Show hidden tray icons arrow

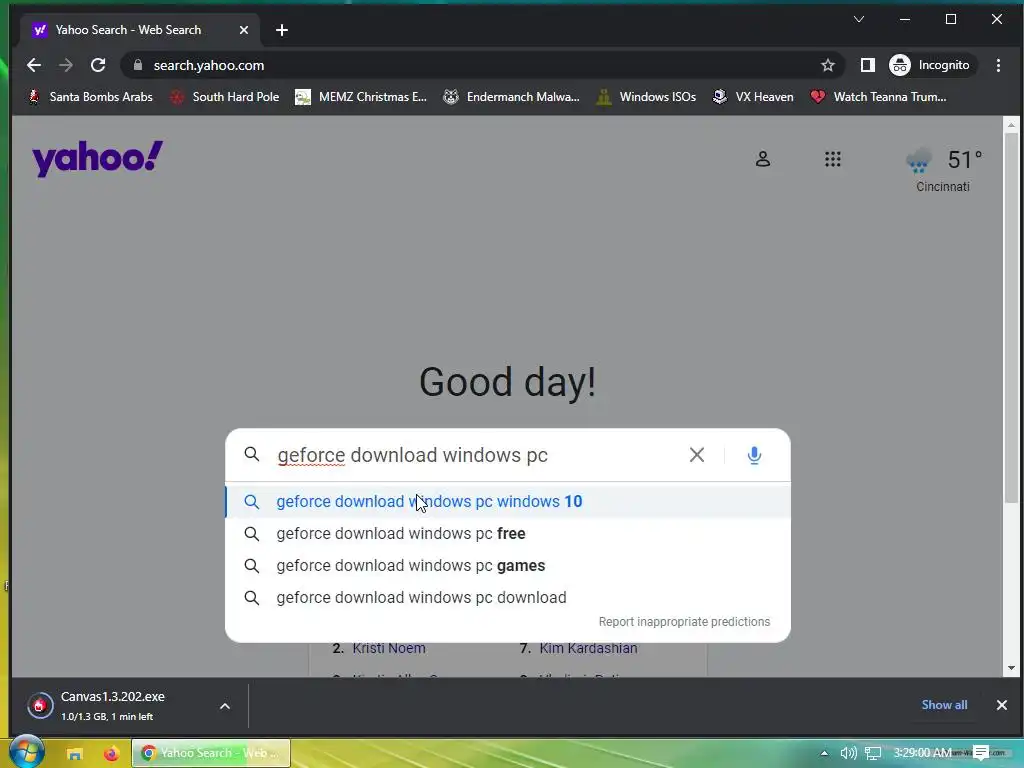click(x=824, y=753)
